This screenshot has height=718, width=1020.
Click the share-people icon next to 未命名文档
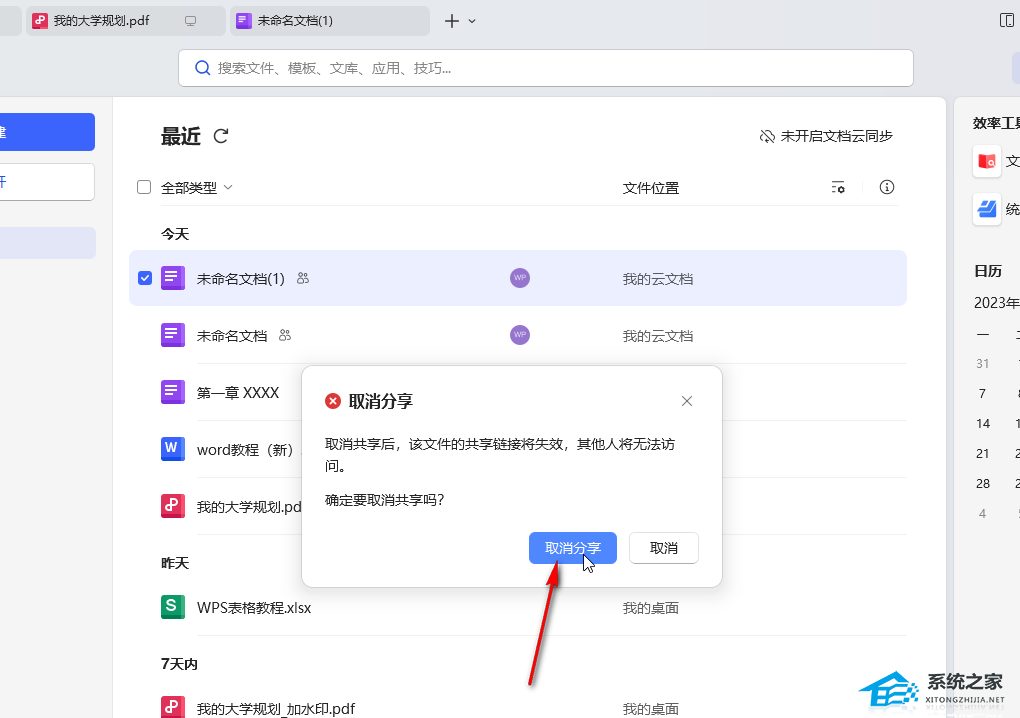(x=285, y=336)
